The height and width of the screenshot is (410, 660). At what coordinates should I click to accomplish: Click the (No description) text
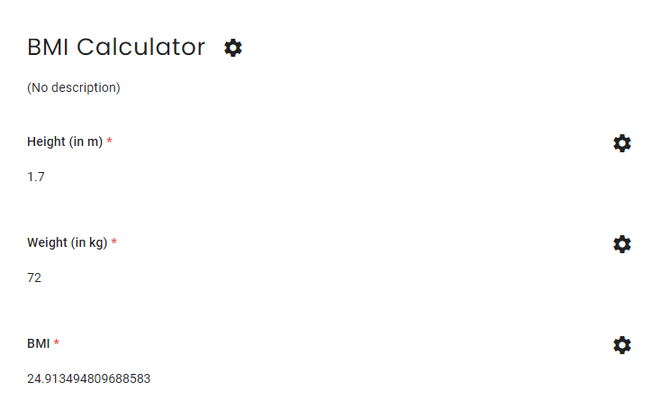(x=73, y=88)
